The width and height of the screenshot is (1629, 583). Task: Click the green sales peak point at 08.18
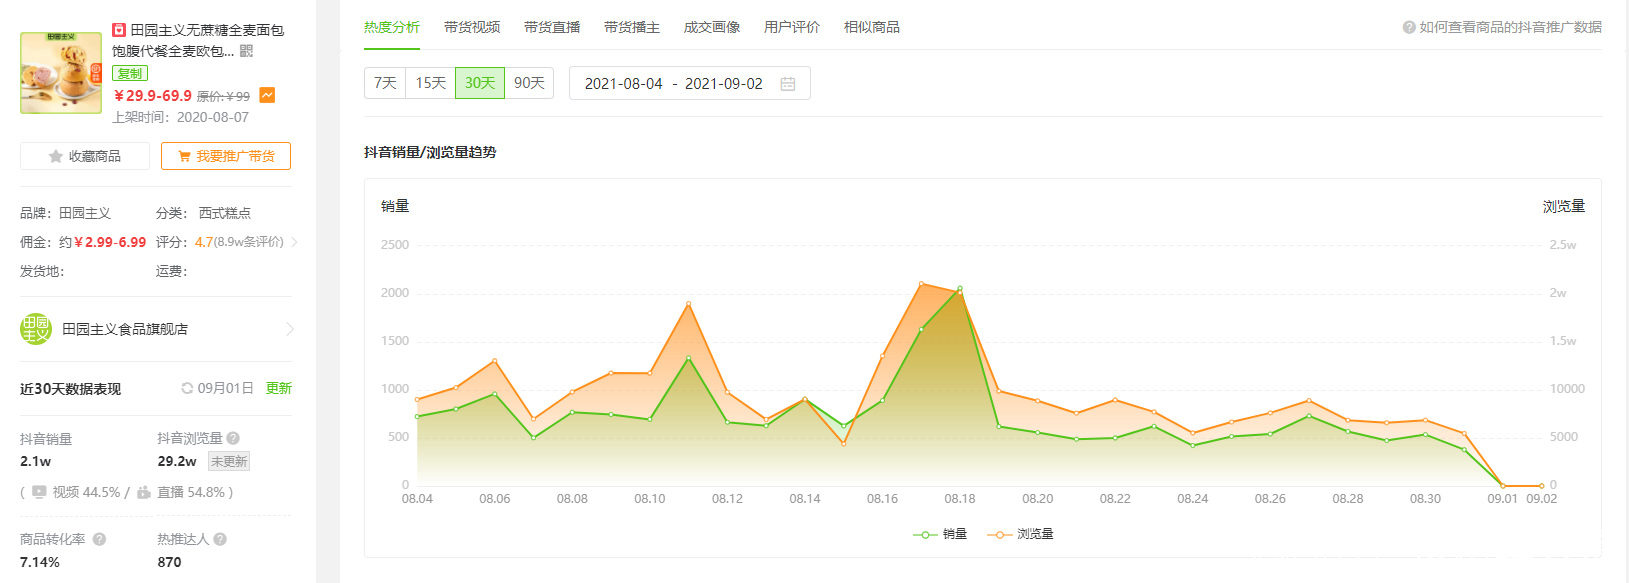[x=960, y=288]
